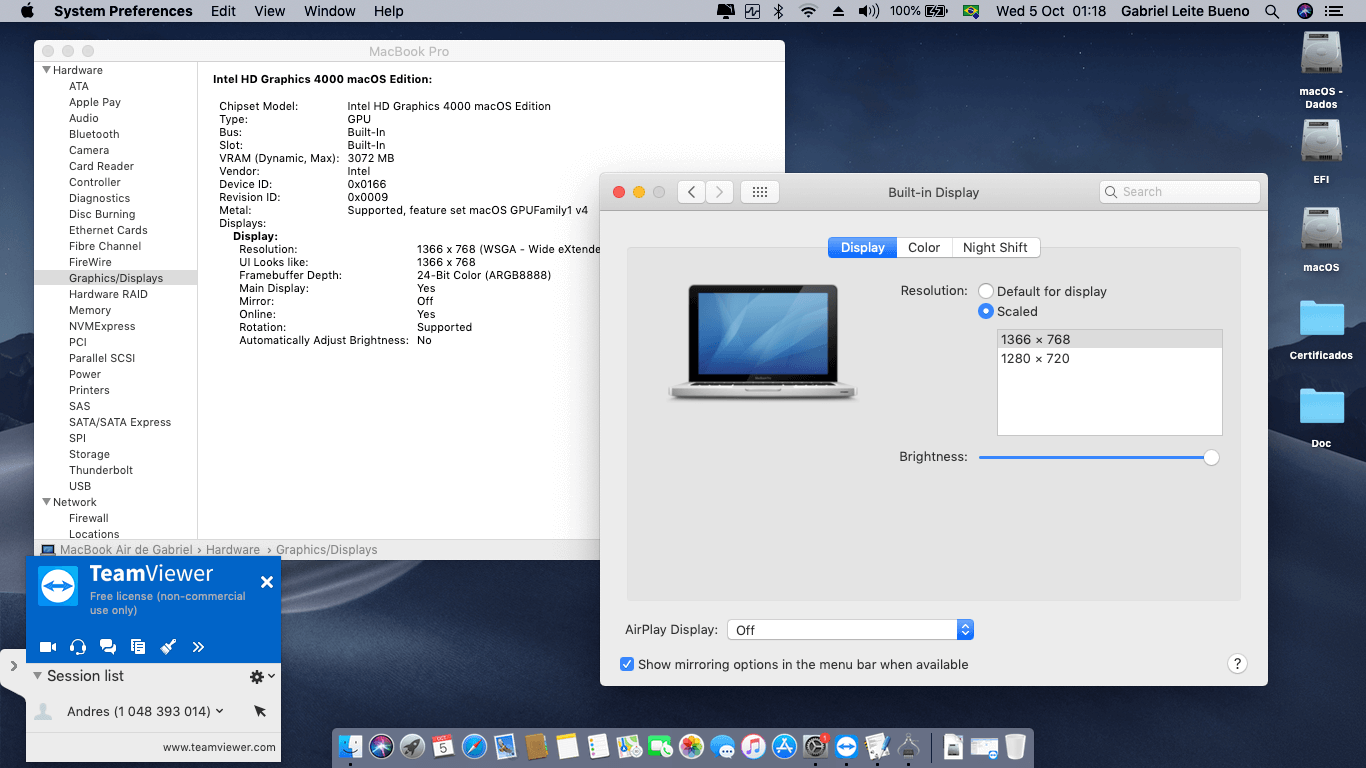Click Hardware in the path bar
Screen dimensions: 1366x768
tap(233, 550)
